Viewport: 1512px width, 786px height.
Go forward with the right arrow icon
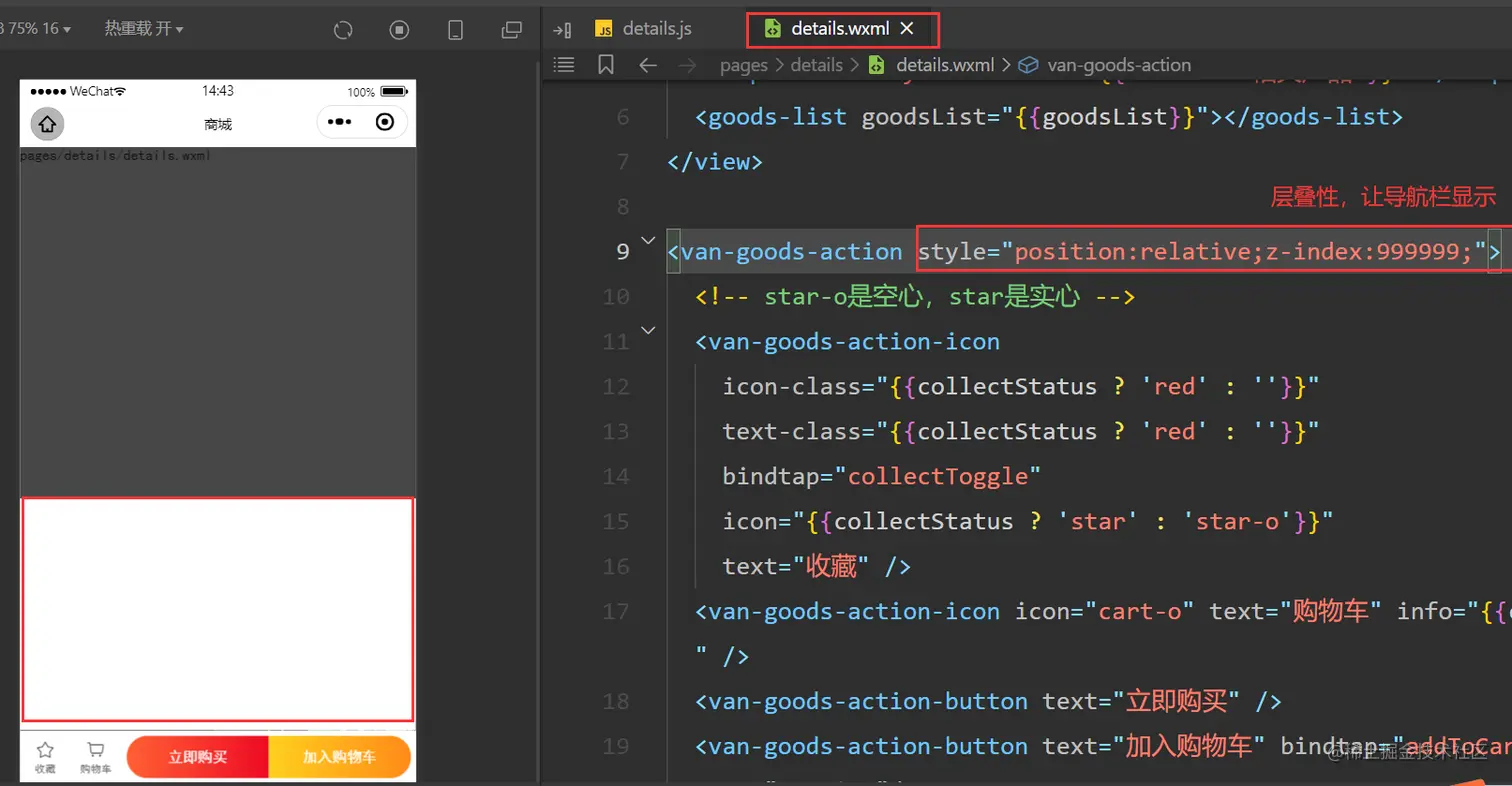pyautogui.click(x=687, y=65)
